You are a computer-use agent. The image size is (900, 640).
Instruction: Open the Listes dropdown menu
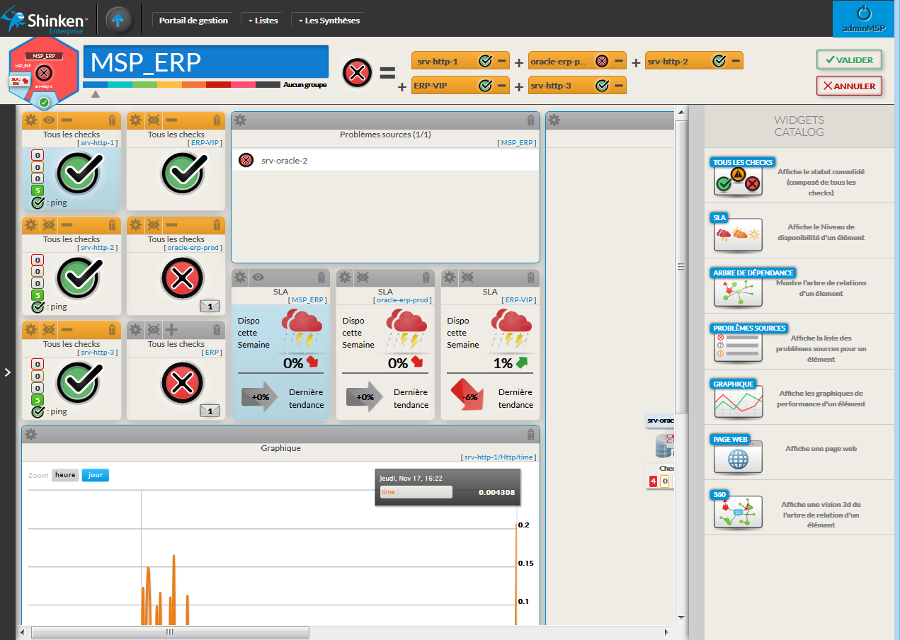click(x=262, y=20)
